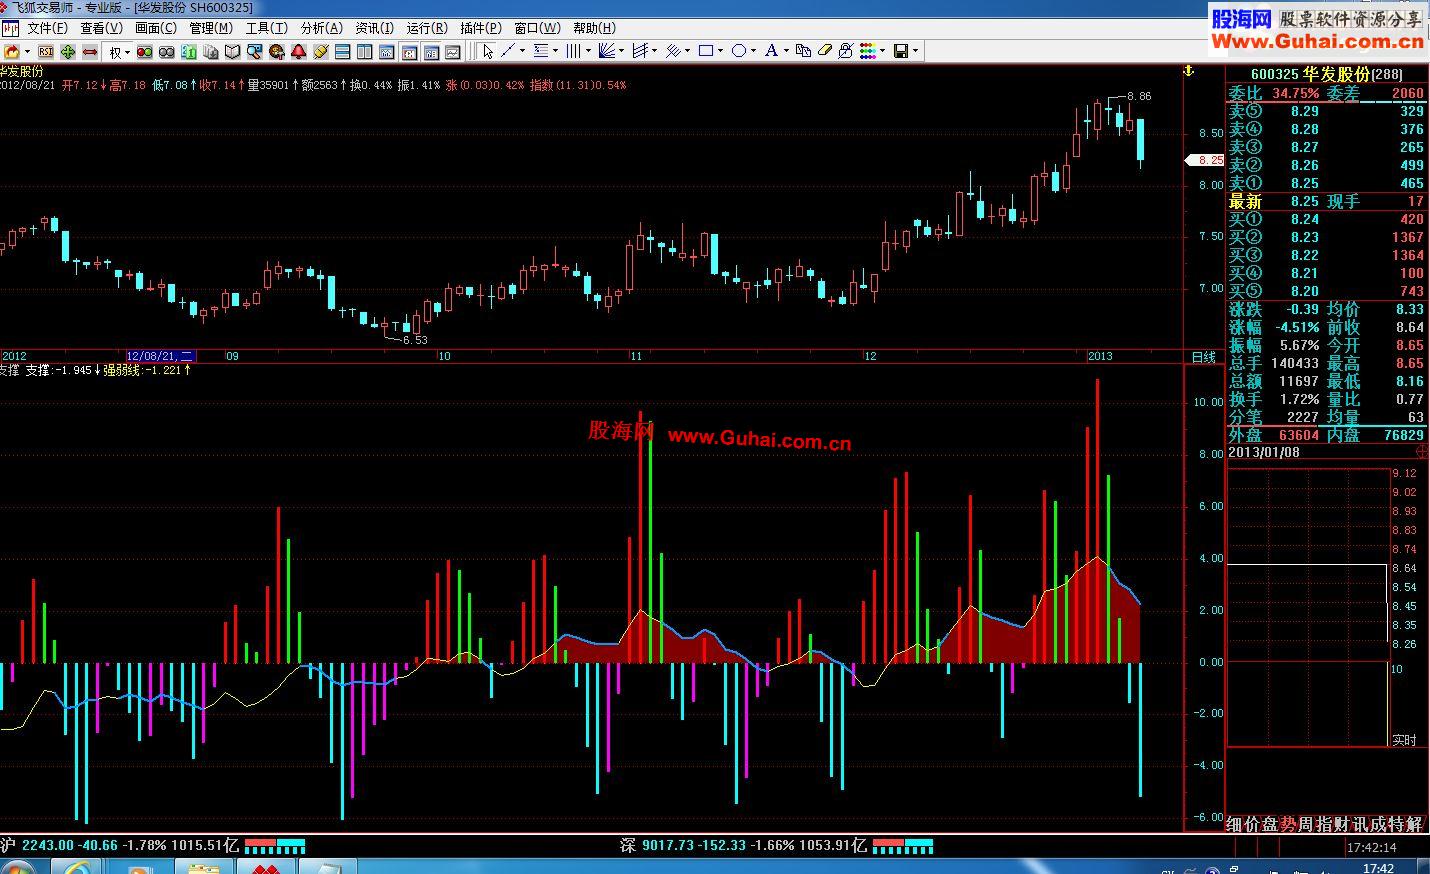
Task: Click the text annotation A tool
Action: click(x=771, y=51)
